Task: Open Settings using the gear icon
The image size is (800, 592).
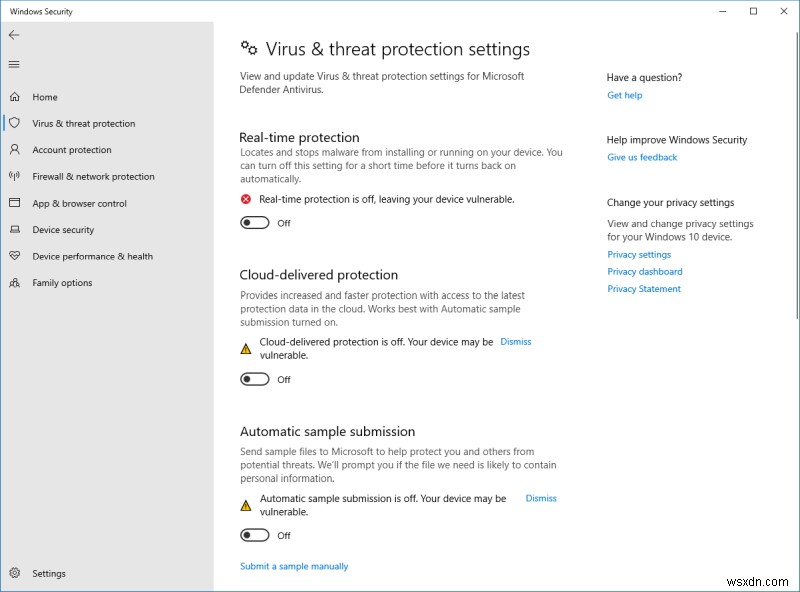Action: click(14, 573)
